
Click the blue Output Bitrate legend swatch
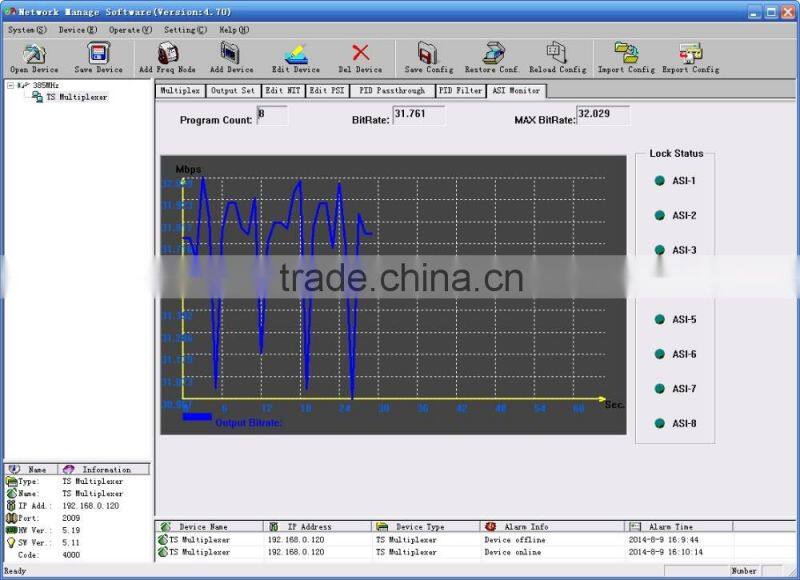pyautogui.click(x=197, y=416)
